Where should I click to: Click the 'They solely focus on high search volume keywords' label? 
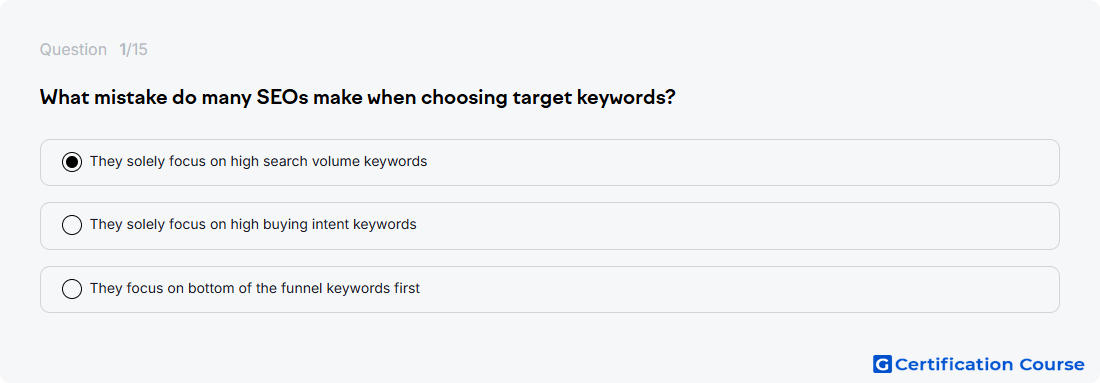(258, 161)
